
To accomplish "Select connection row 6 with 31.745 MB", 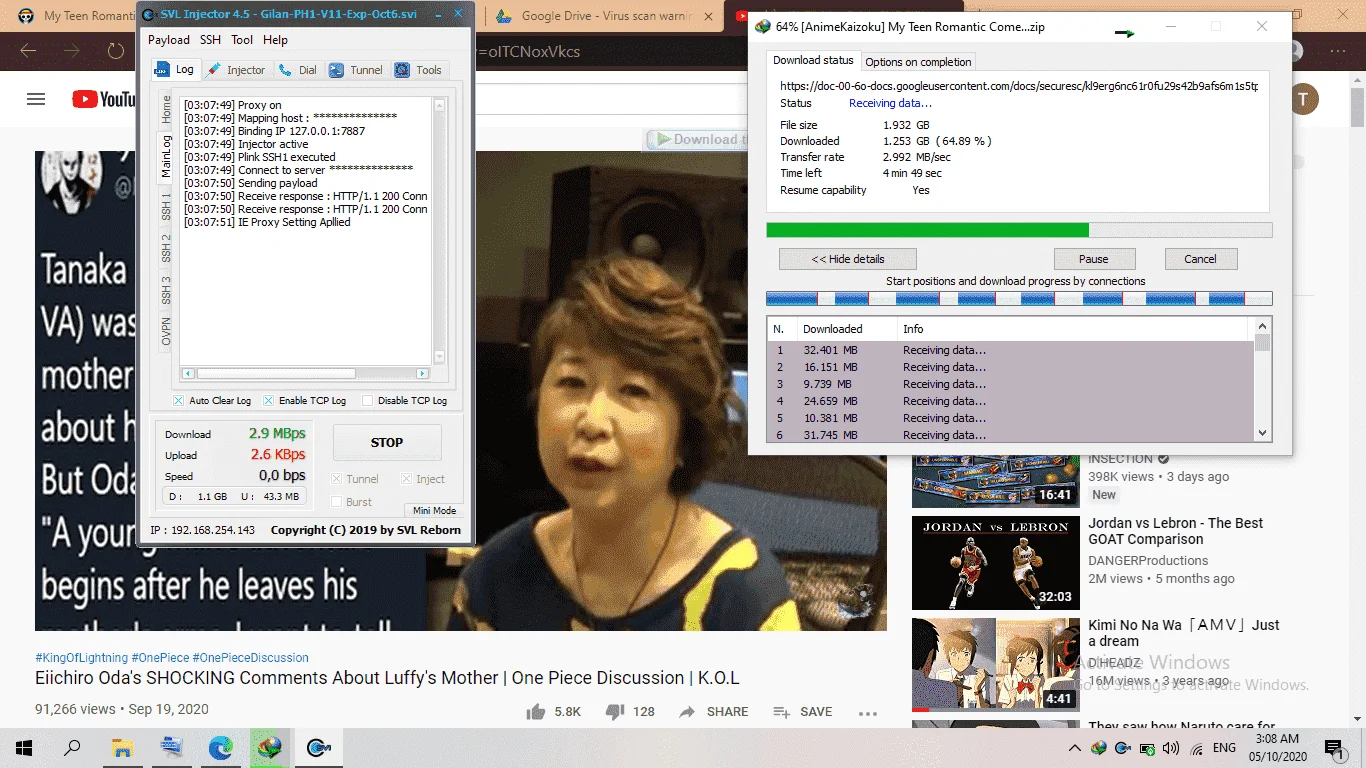I will point(1010,435).
